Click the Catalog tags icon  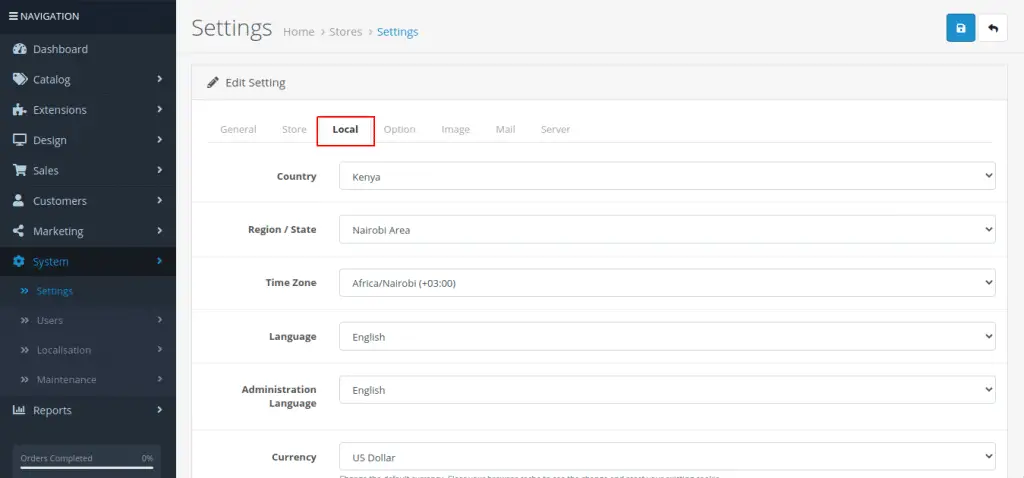20,79
